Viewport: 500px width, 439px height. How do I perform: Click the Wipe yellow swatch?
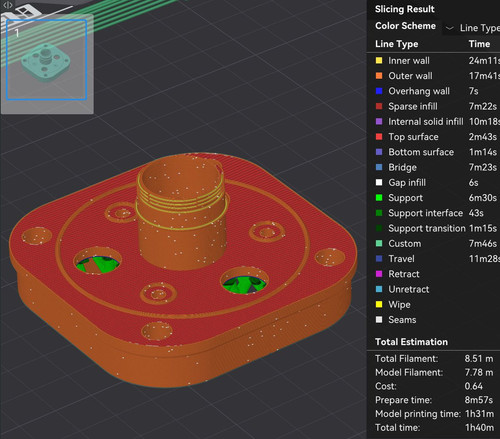tap(379, 304)
